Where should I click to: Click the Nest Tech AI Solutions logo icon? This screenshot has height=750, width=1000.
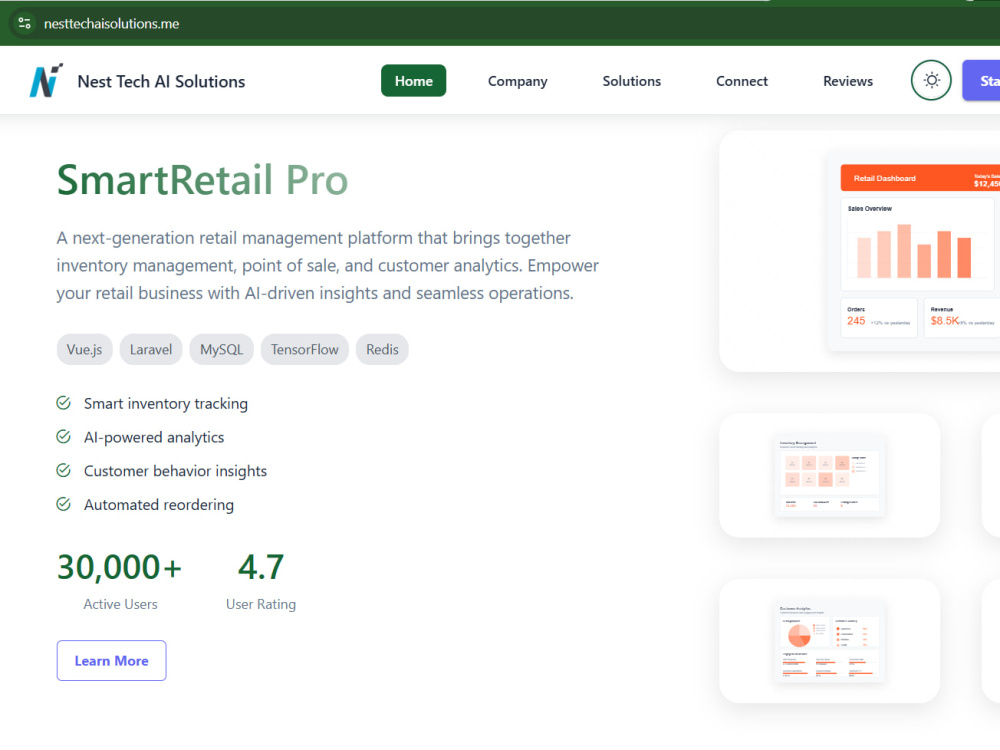[46, 80]
